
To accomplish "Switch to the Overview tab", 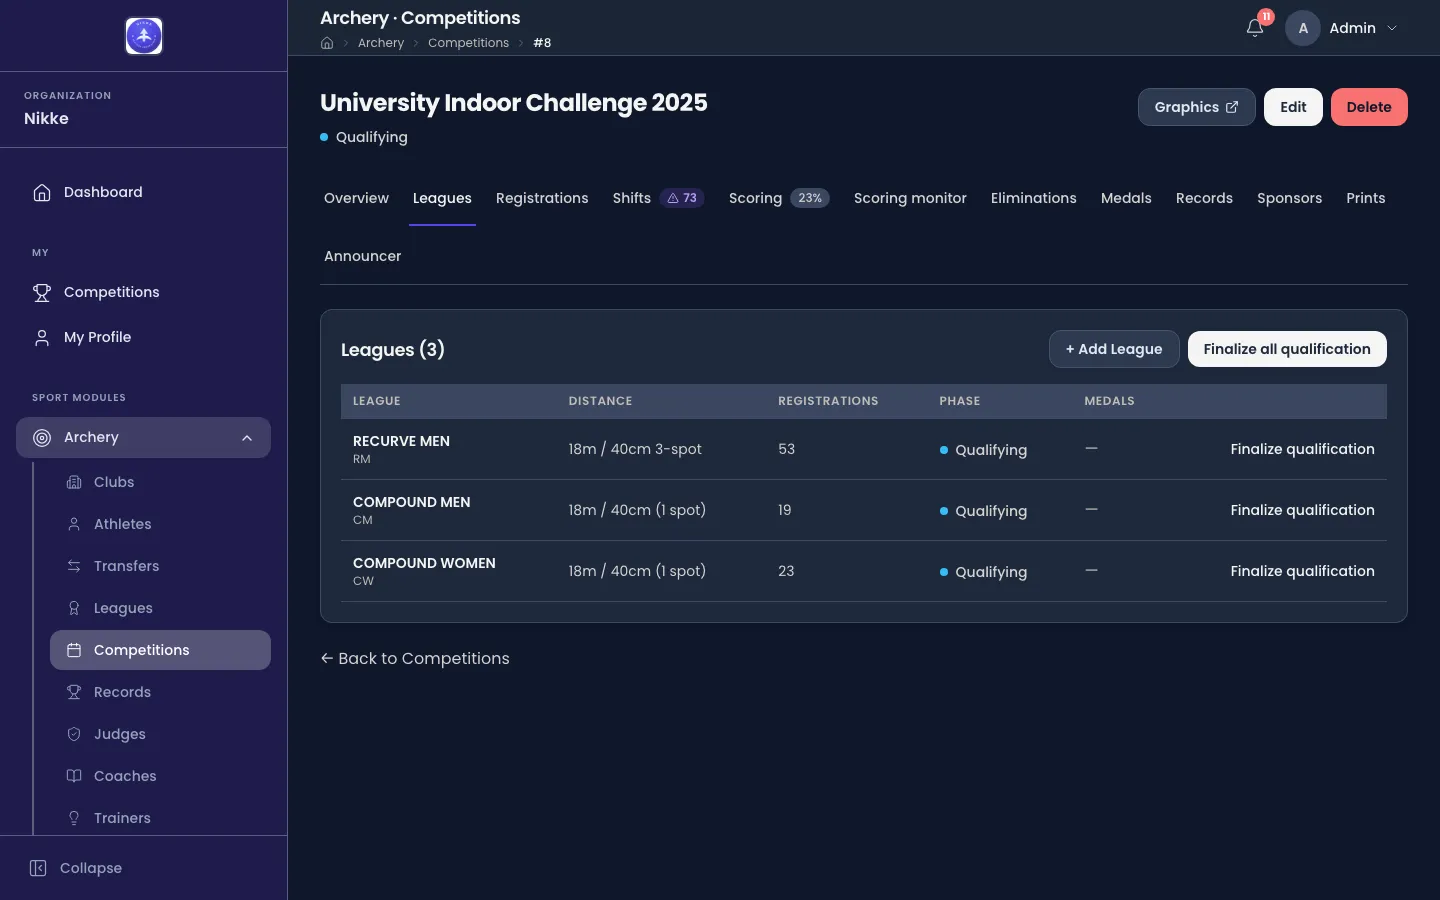I will point(356,198).
